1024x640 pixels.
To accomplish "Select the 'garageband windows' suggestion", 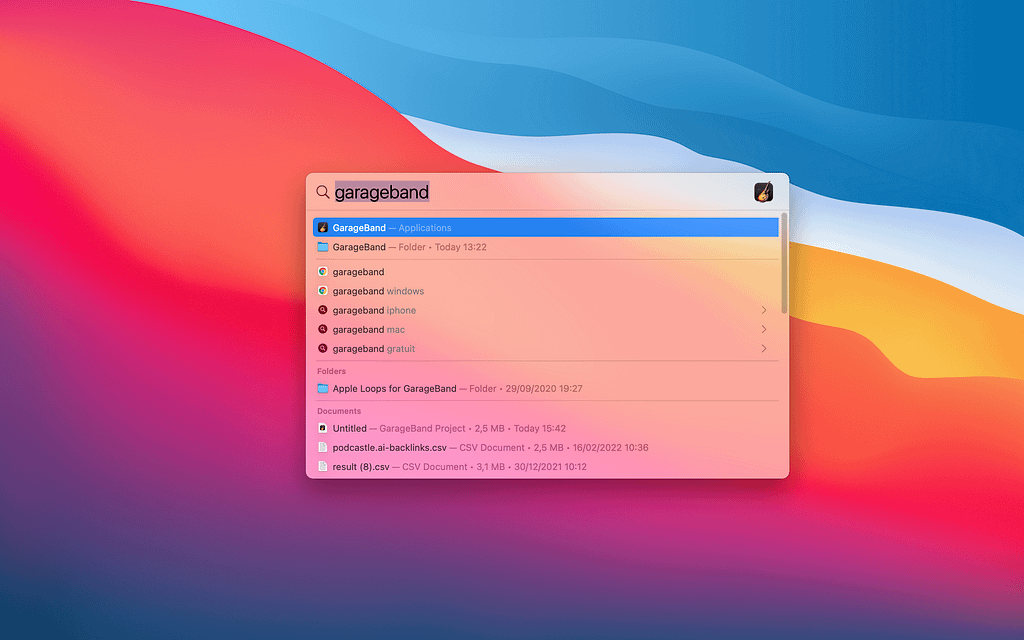I will tap(546, 291).
